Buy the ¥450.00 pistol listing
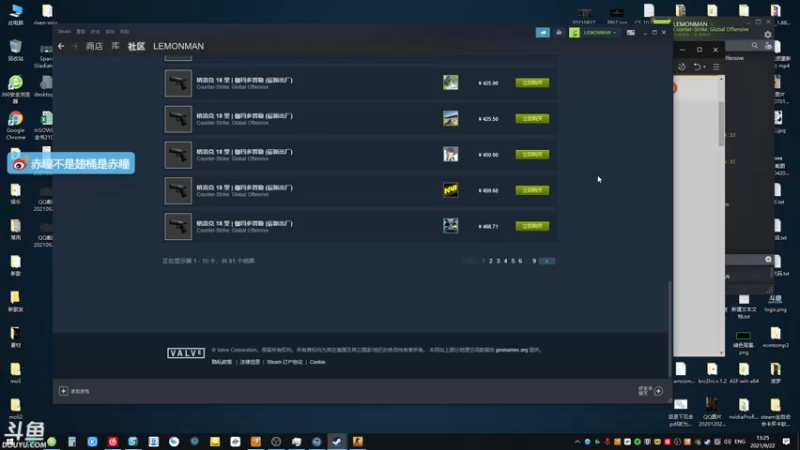800x450 pixels. click(532, 154)
